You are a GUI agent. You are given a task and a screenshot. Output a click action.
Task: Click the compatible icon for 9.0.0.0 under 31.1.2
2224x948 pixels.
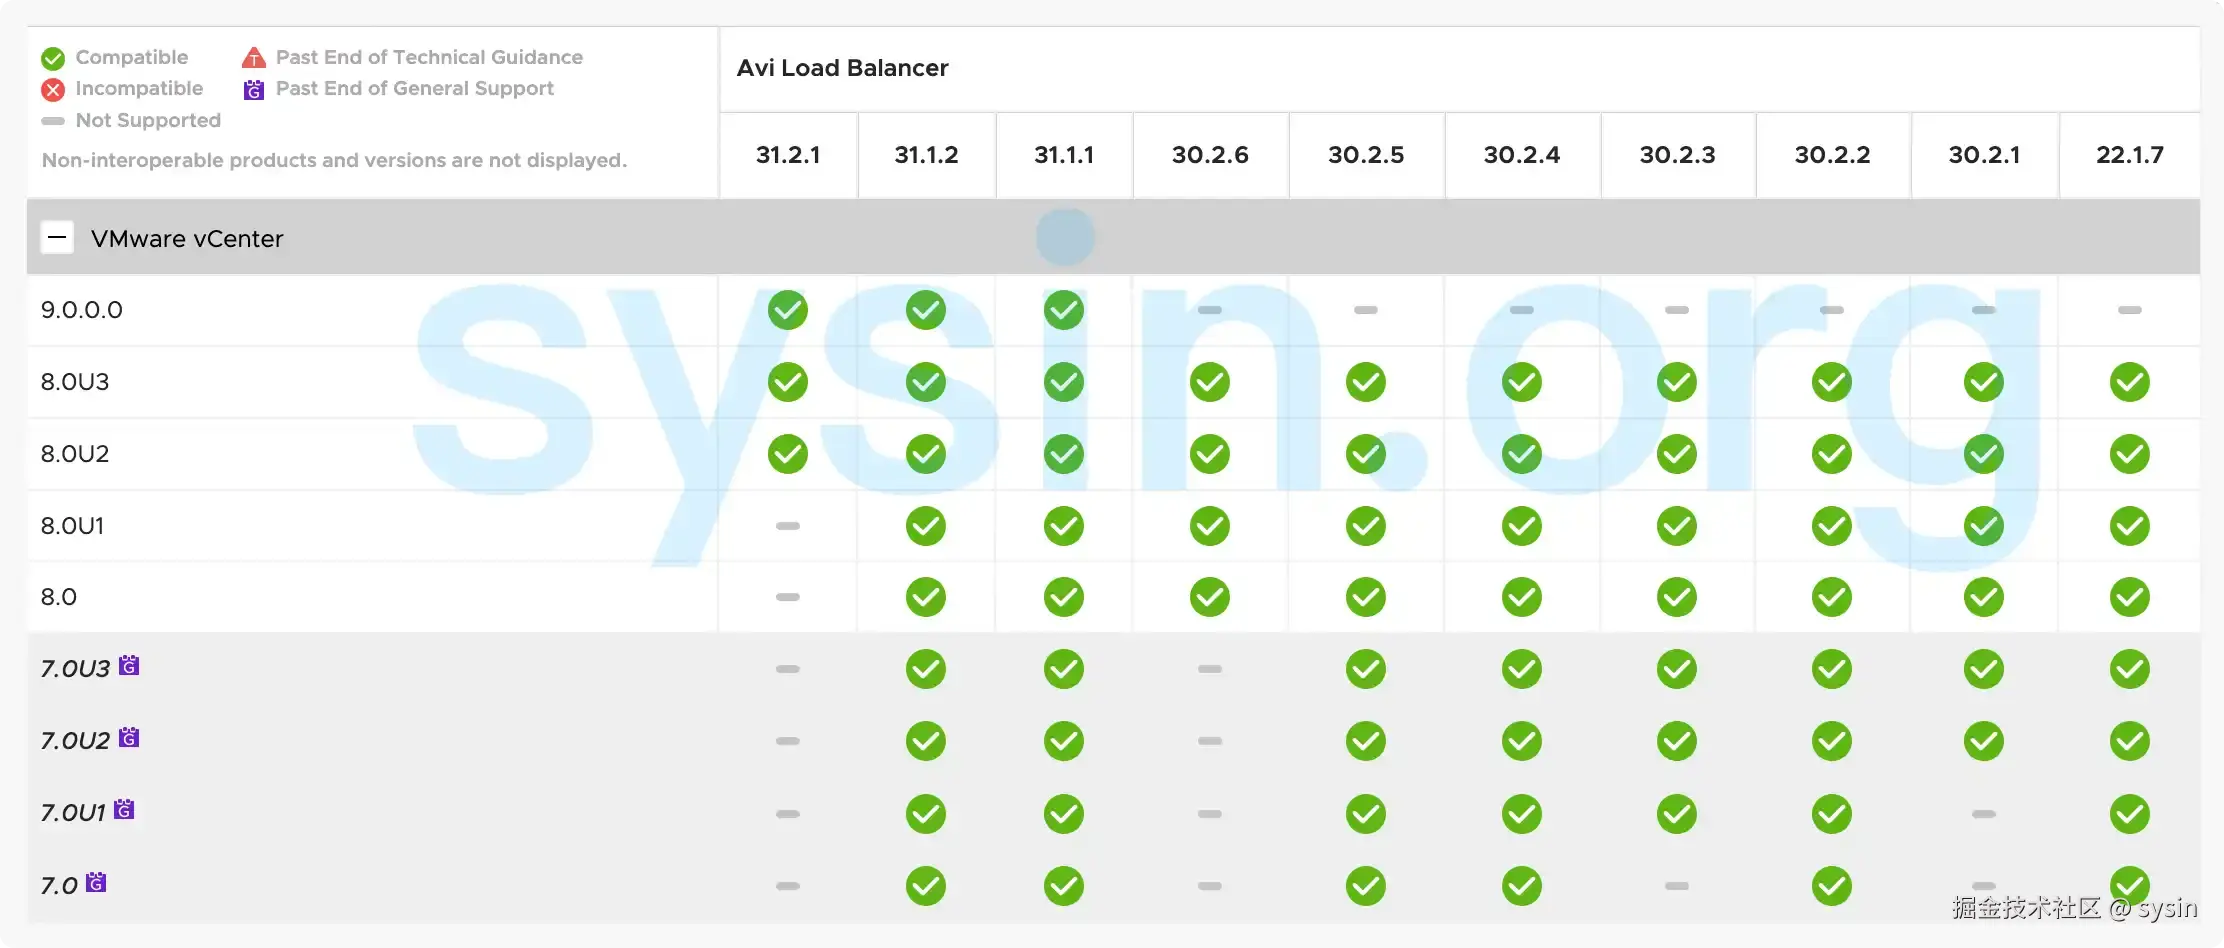(926, 310)
